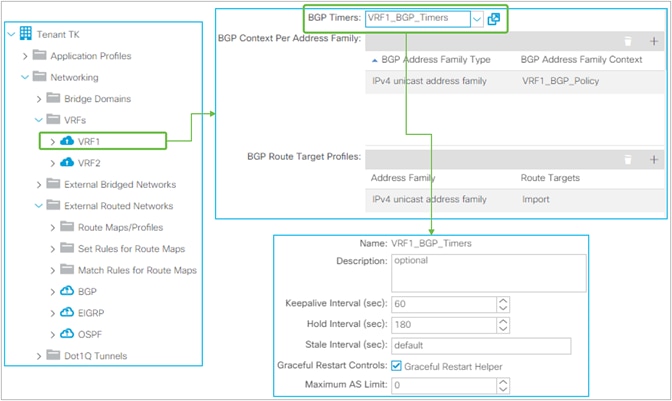Click the Address Family column header
This screenshot has height=401, width=672.
(x=403, y=178)
